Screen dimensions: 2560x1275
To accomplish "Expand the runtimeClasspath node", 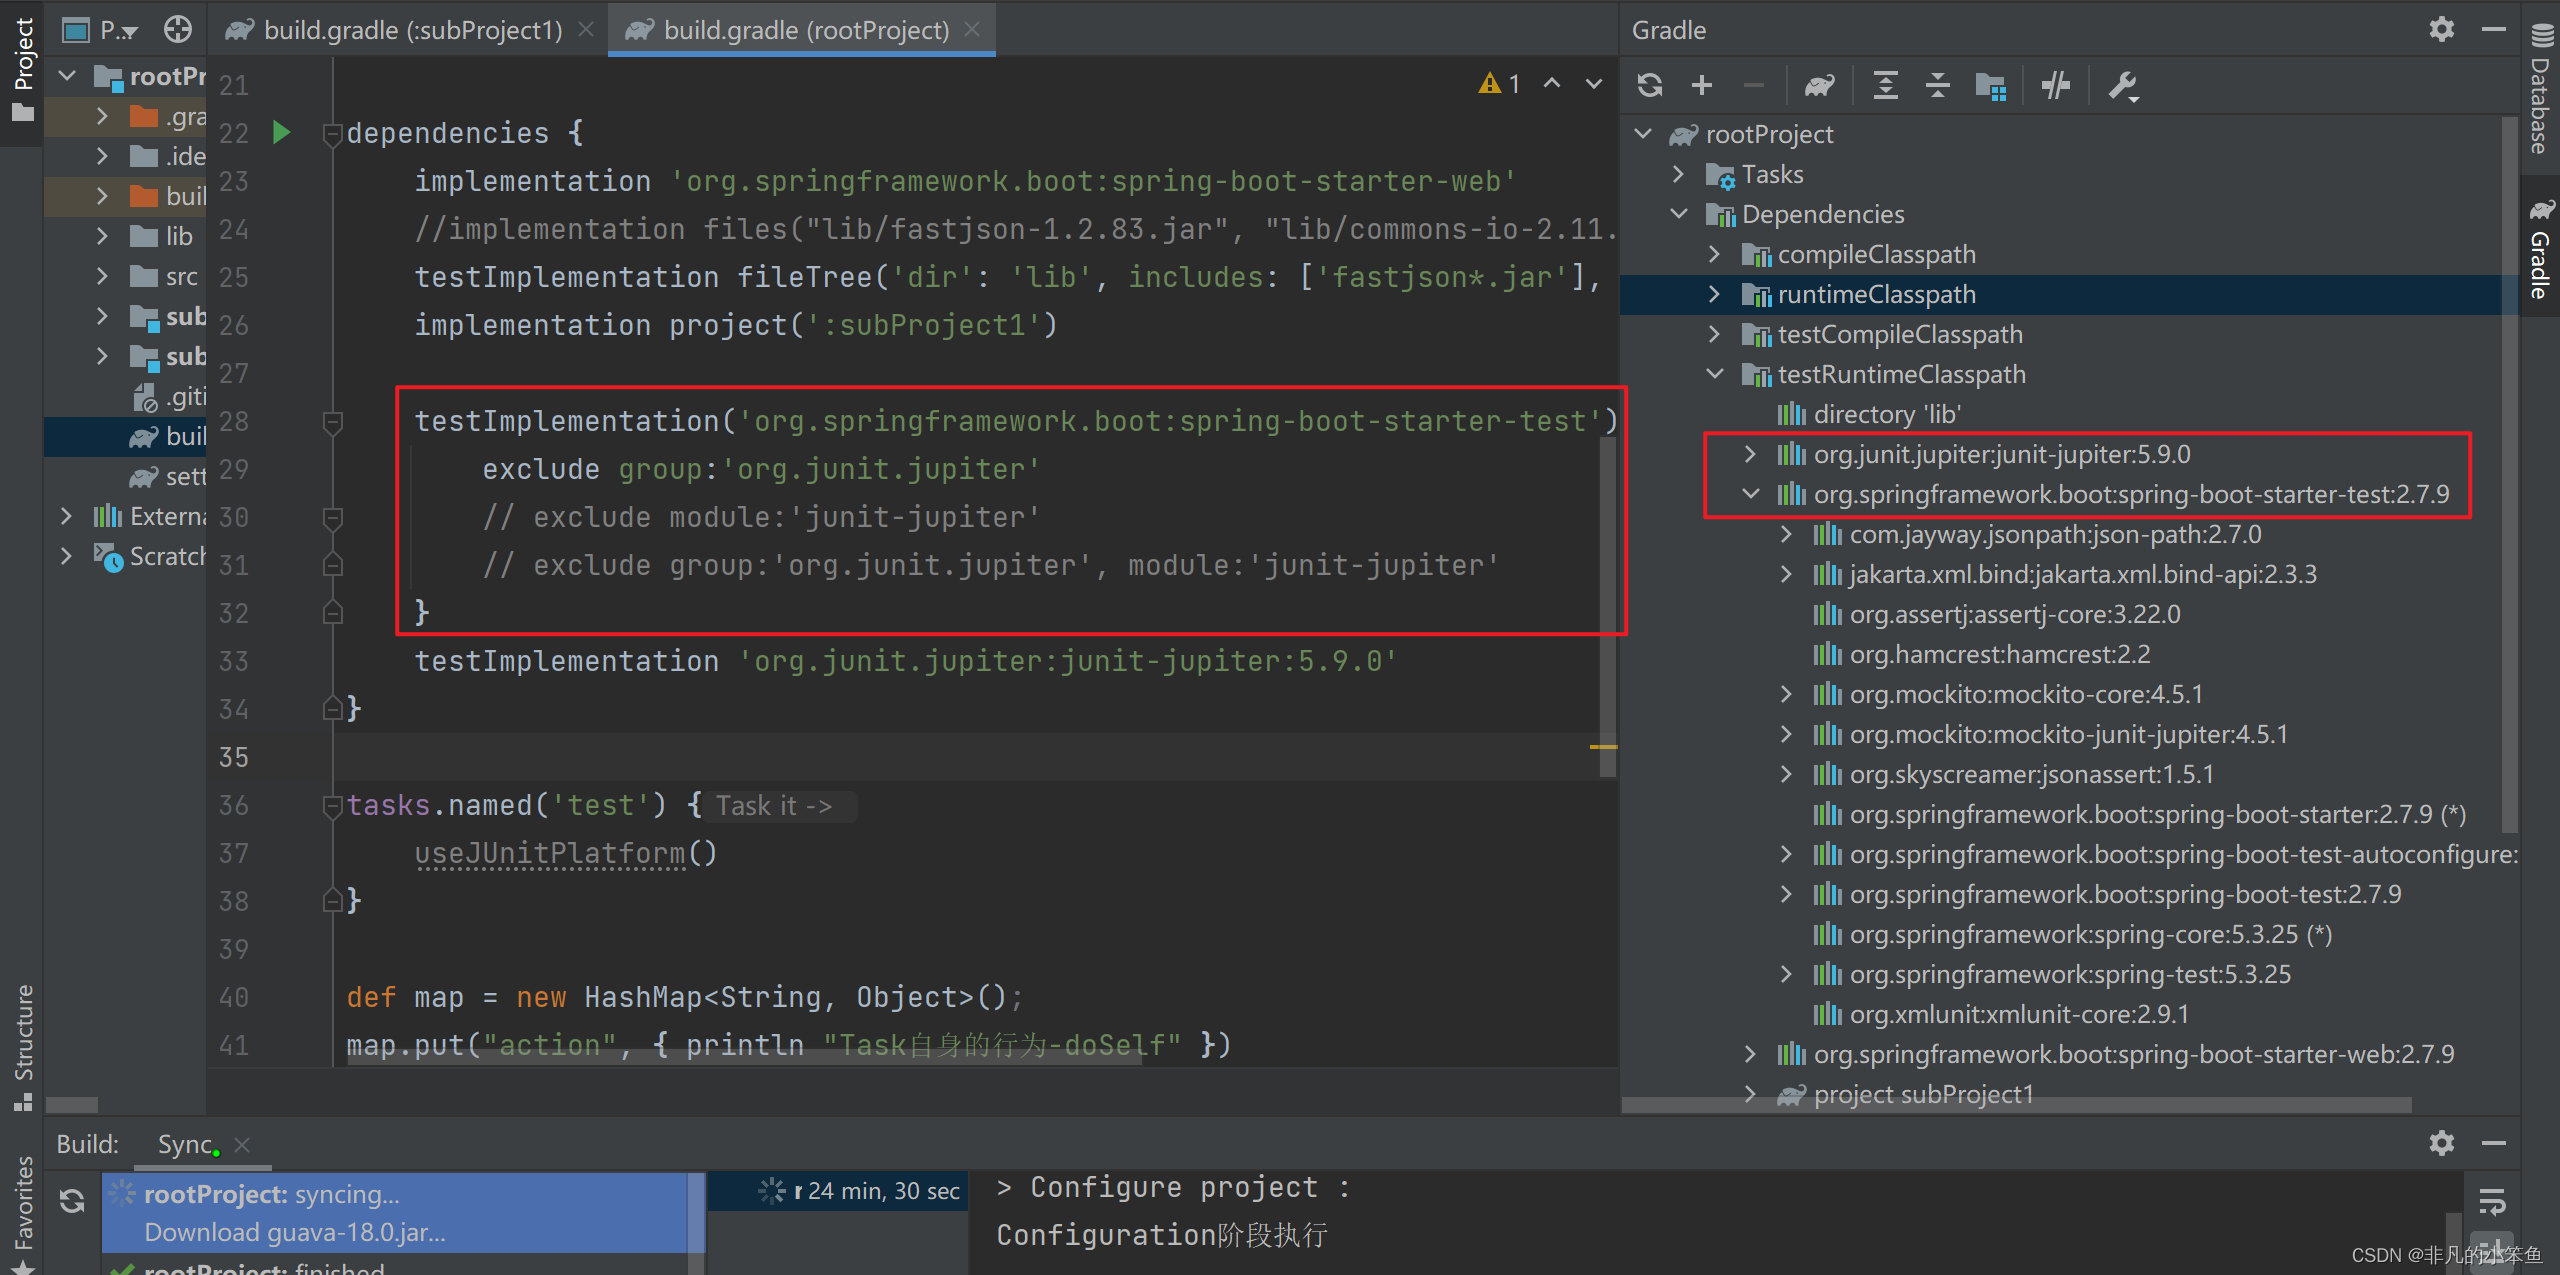I will pos(1714,294).
